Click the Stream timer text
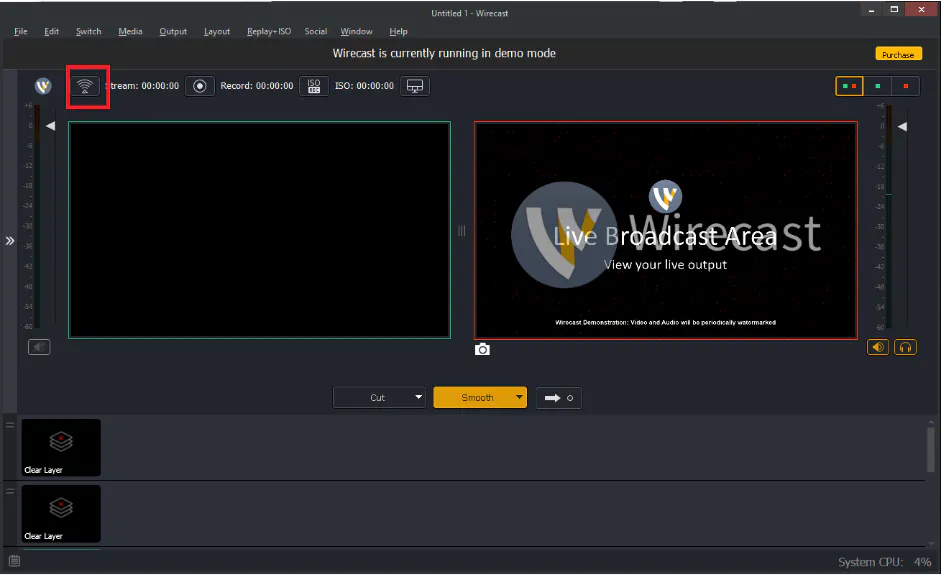 (142, 86)
